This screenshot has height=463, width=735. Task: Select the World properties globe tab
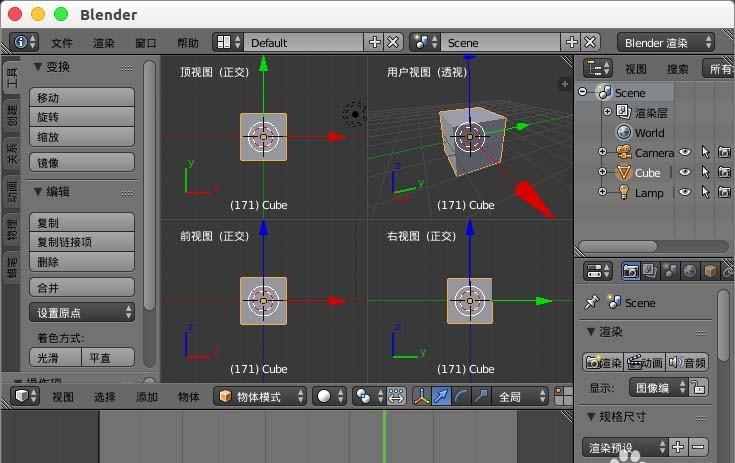[x=690, y=271]
